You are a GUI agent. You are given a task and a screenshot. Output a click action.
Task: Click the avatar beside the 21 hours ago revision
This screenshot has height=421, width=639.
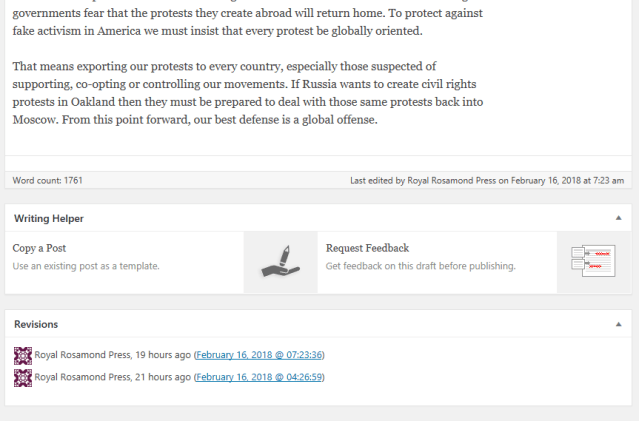(x=23, y=377)
